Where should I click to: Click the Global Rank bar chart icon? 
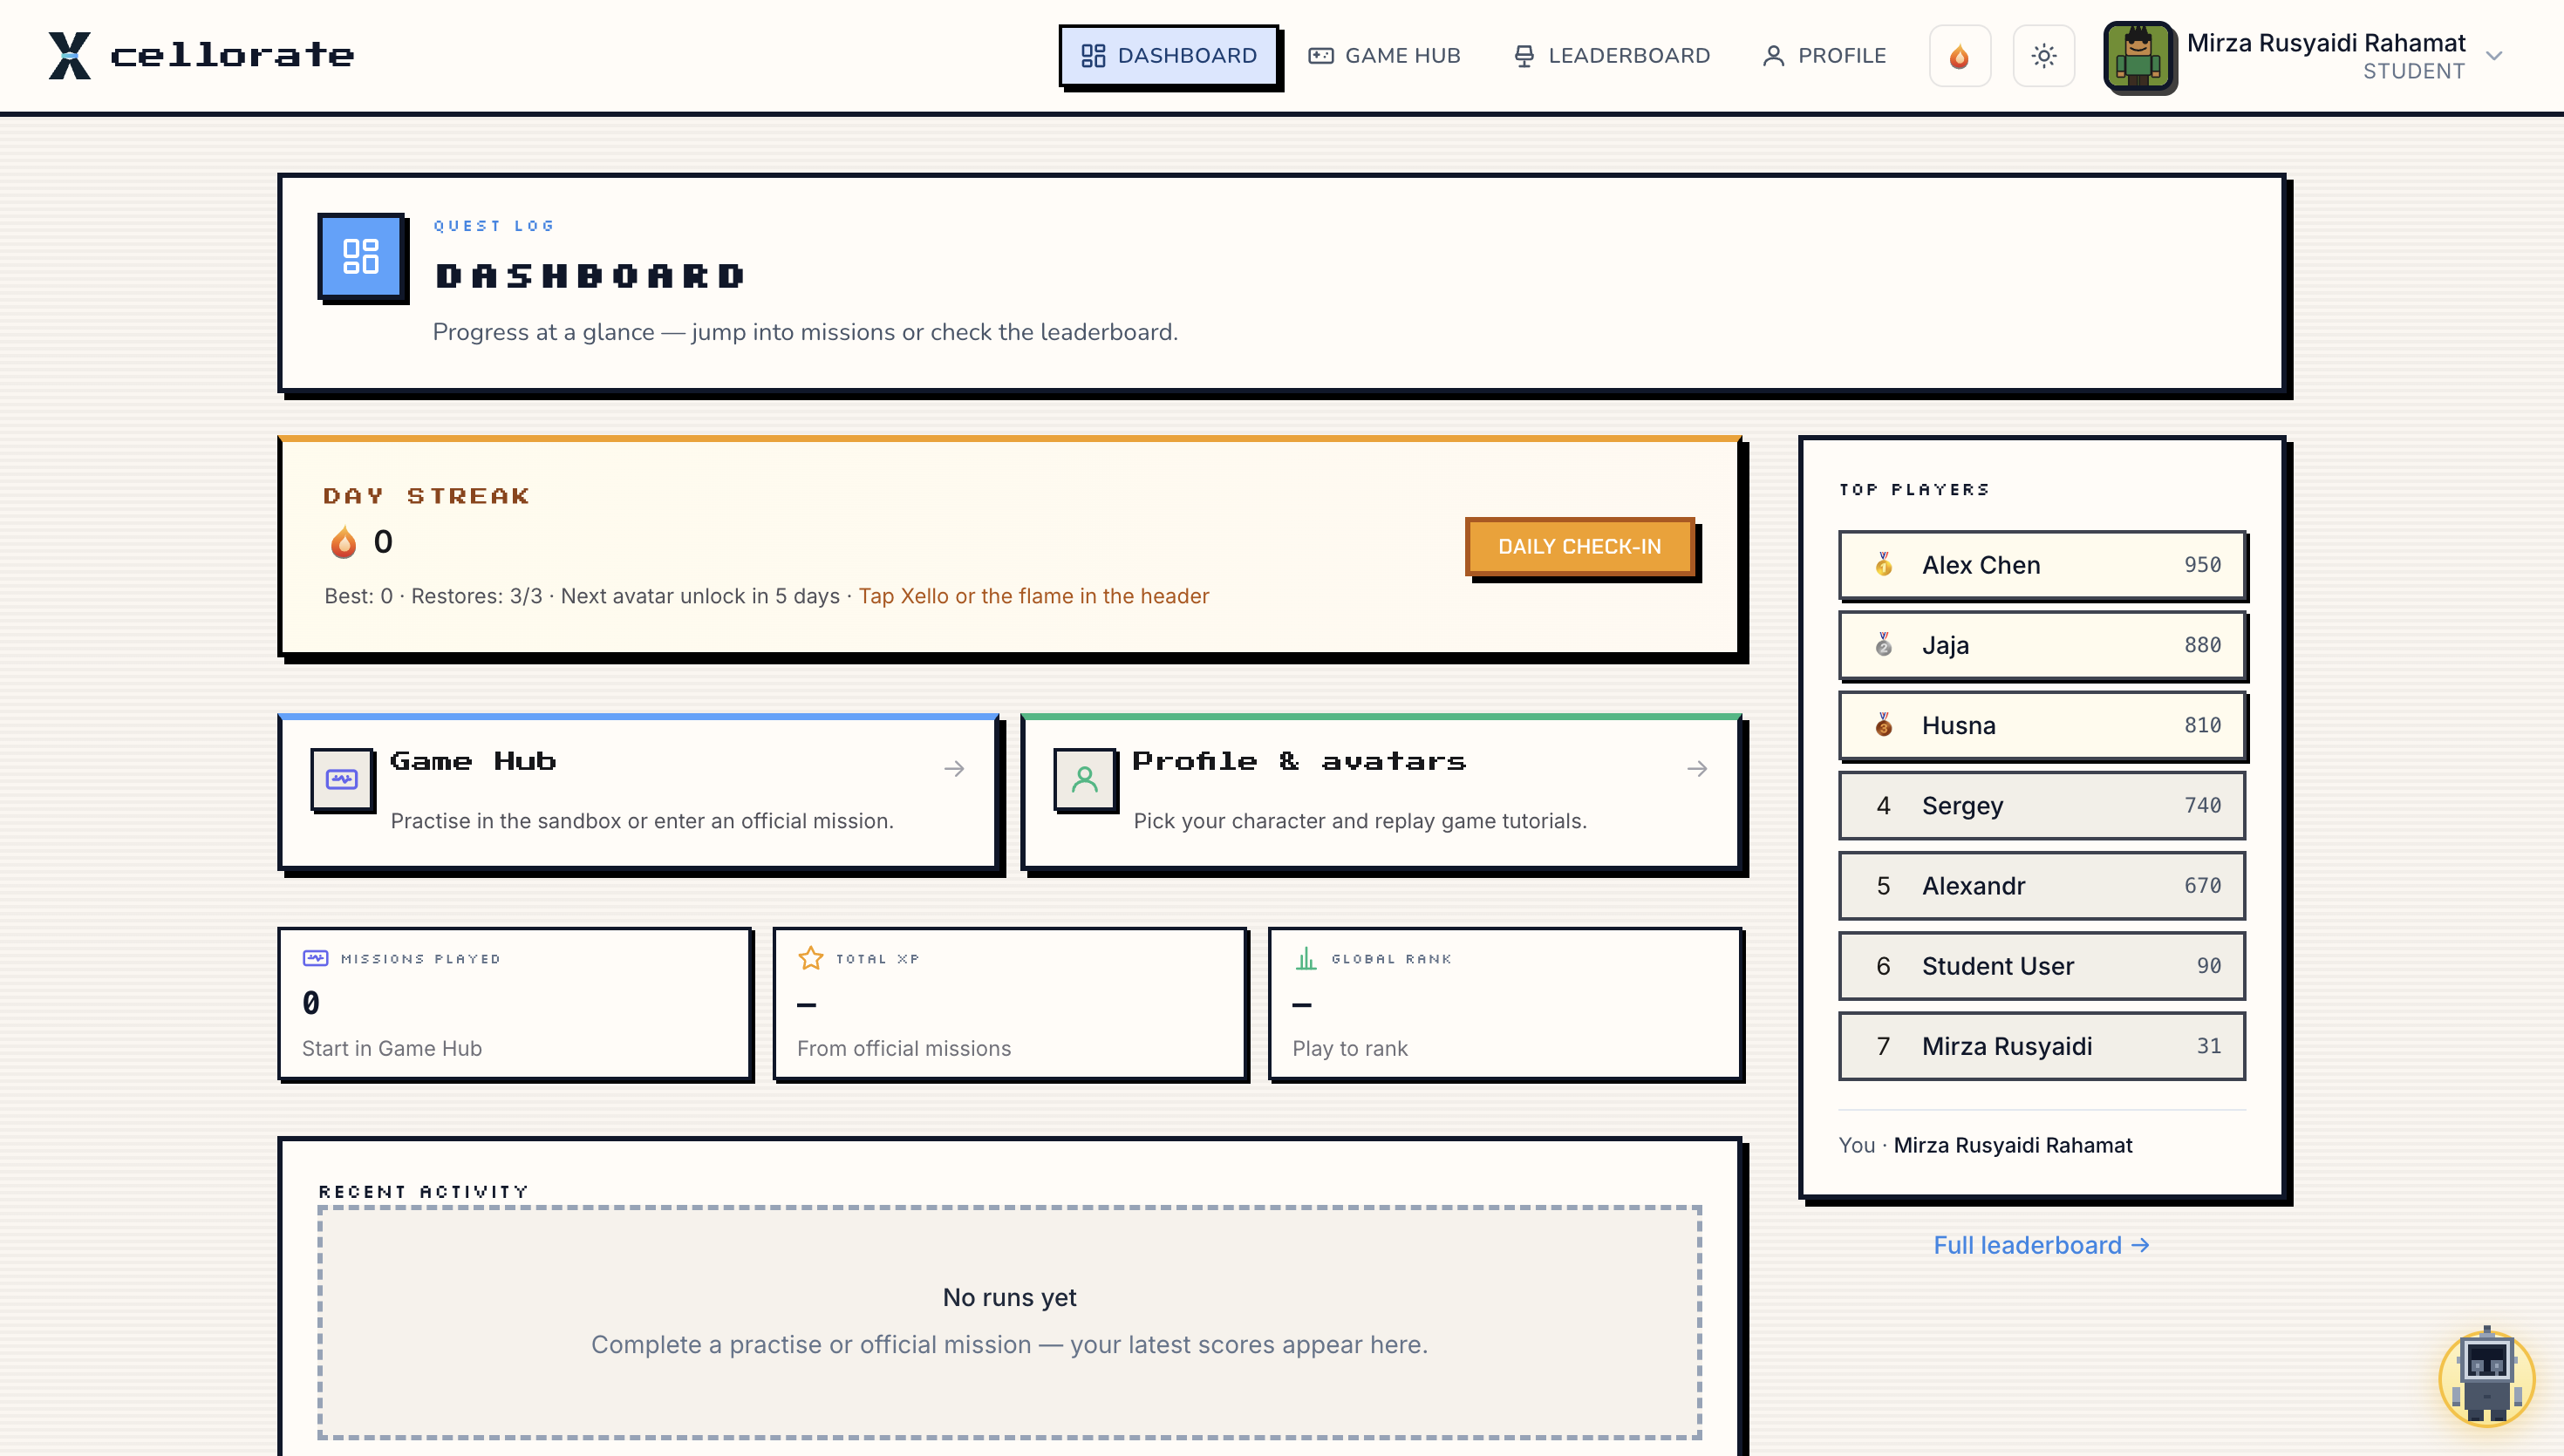tap(1305, 958)
